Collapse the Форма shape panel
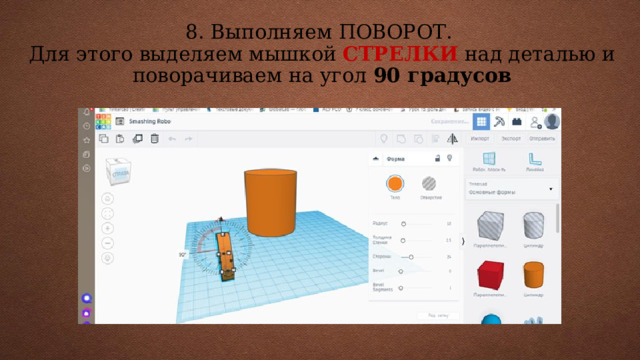Screen dimensions: 640x360 point(376,159)
